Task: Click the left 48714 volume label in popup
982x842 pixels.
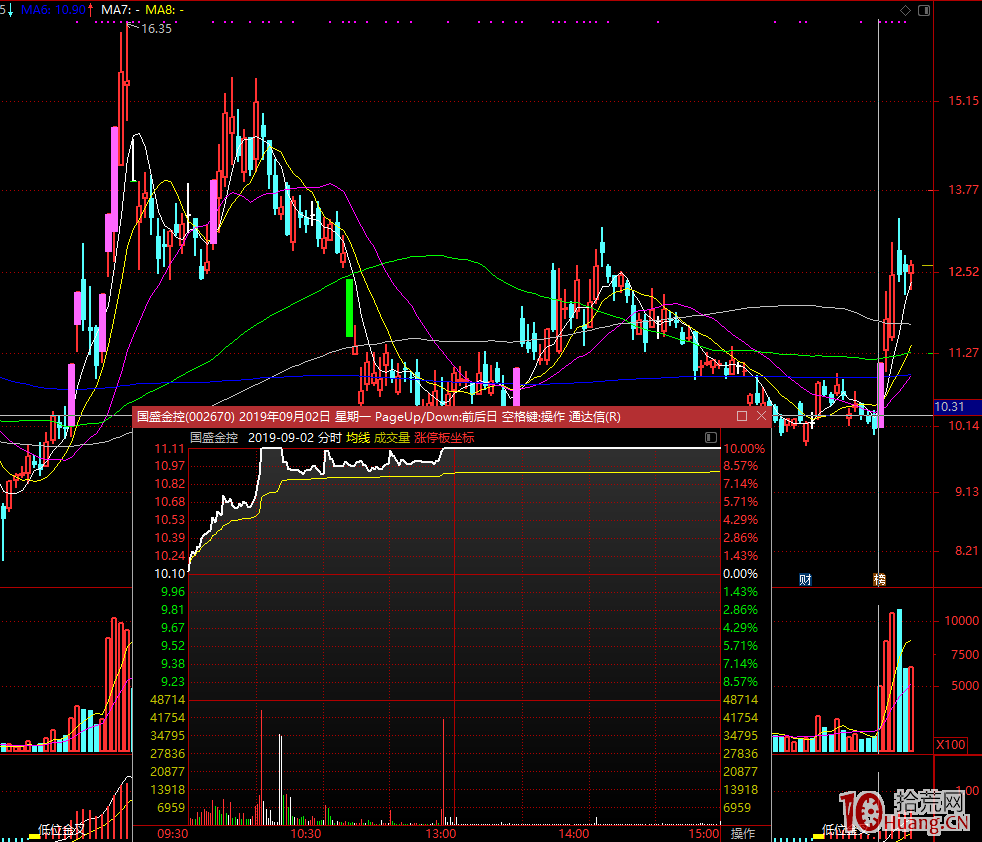Action: click(x=168, y=699)
